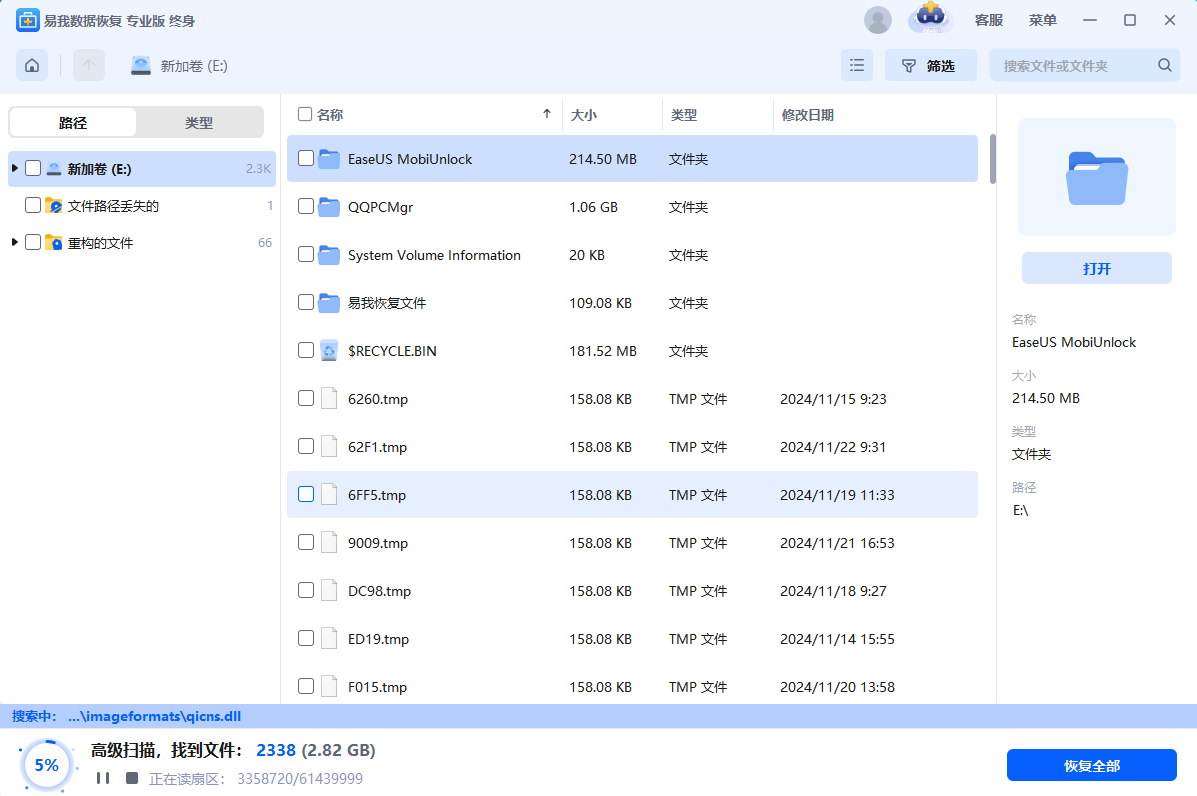Check the 6FF5.tmp checkbox
This screenshot has height=796, width=1197.
(305, 494)
